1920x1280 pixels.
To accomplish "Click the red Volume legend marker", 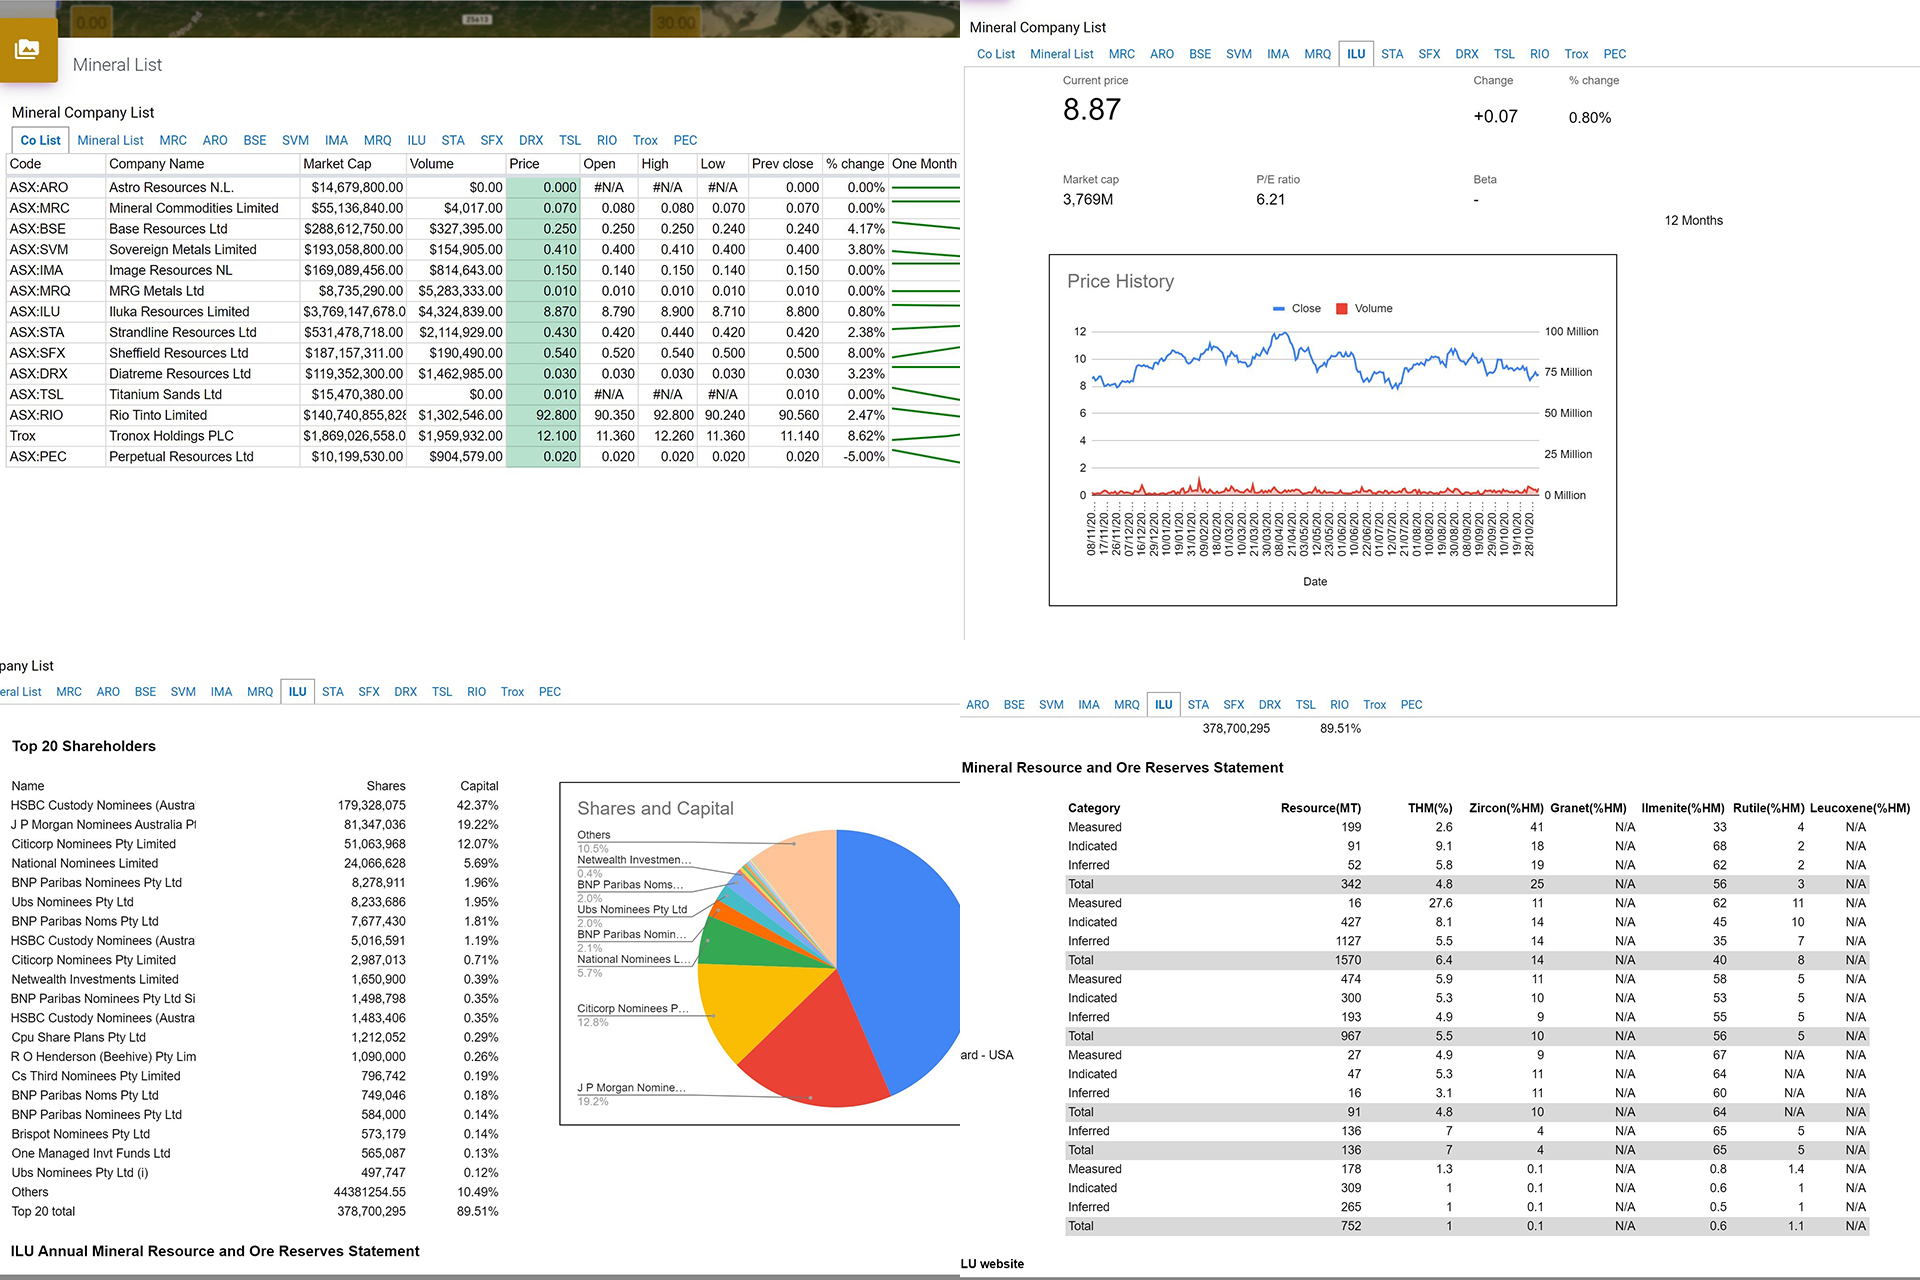I will pyautogui.click(x=1342, y=309).
